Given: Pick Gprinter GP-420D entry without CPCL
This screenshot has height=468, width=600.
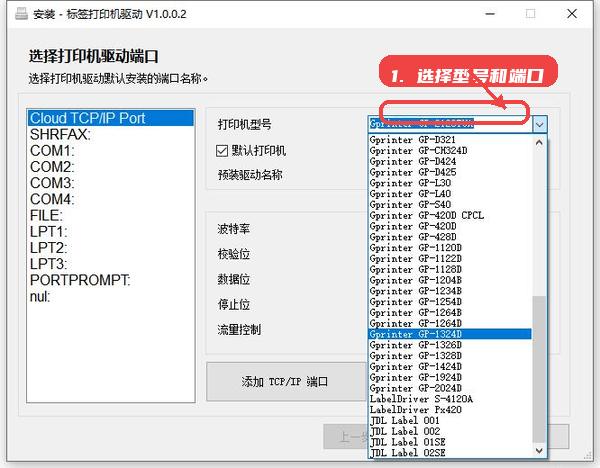Looking at the screenshot, I should 450,226.
